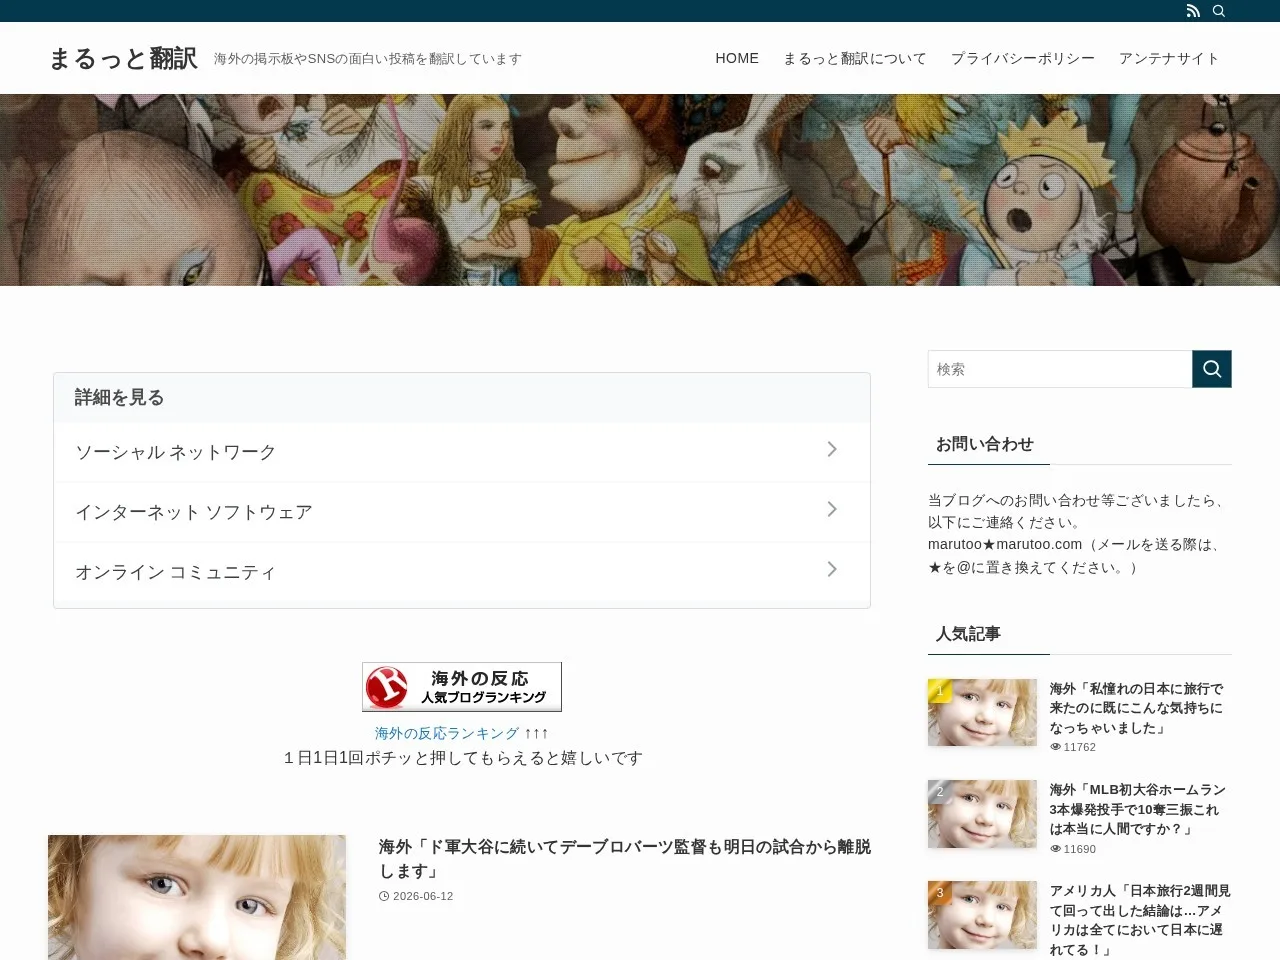
Task: Select ソーシャル ネットワーク row
Action: 462,452
